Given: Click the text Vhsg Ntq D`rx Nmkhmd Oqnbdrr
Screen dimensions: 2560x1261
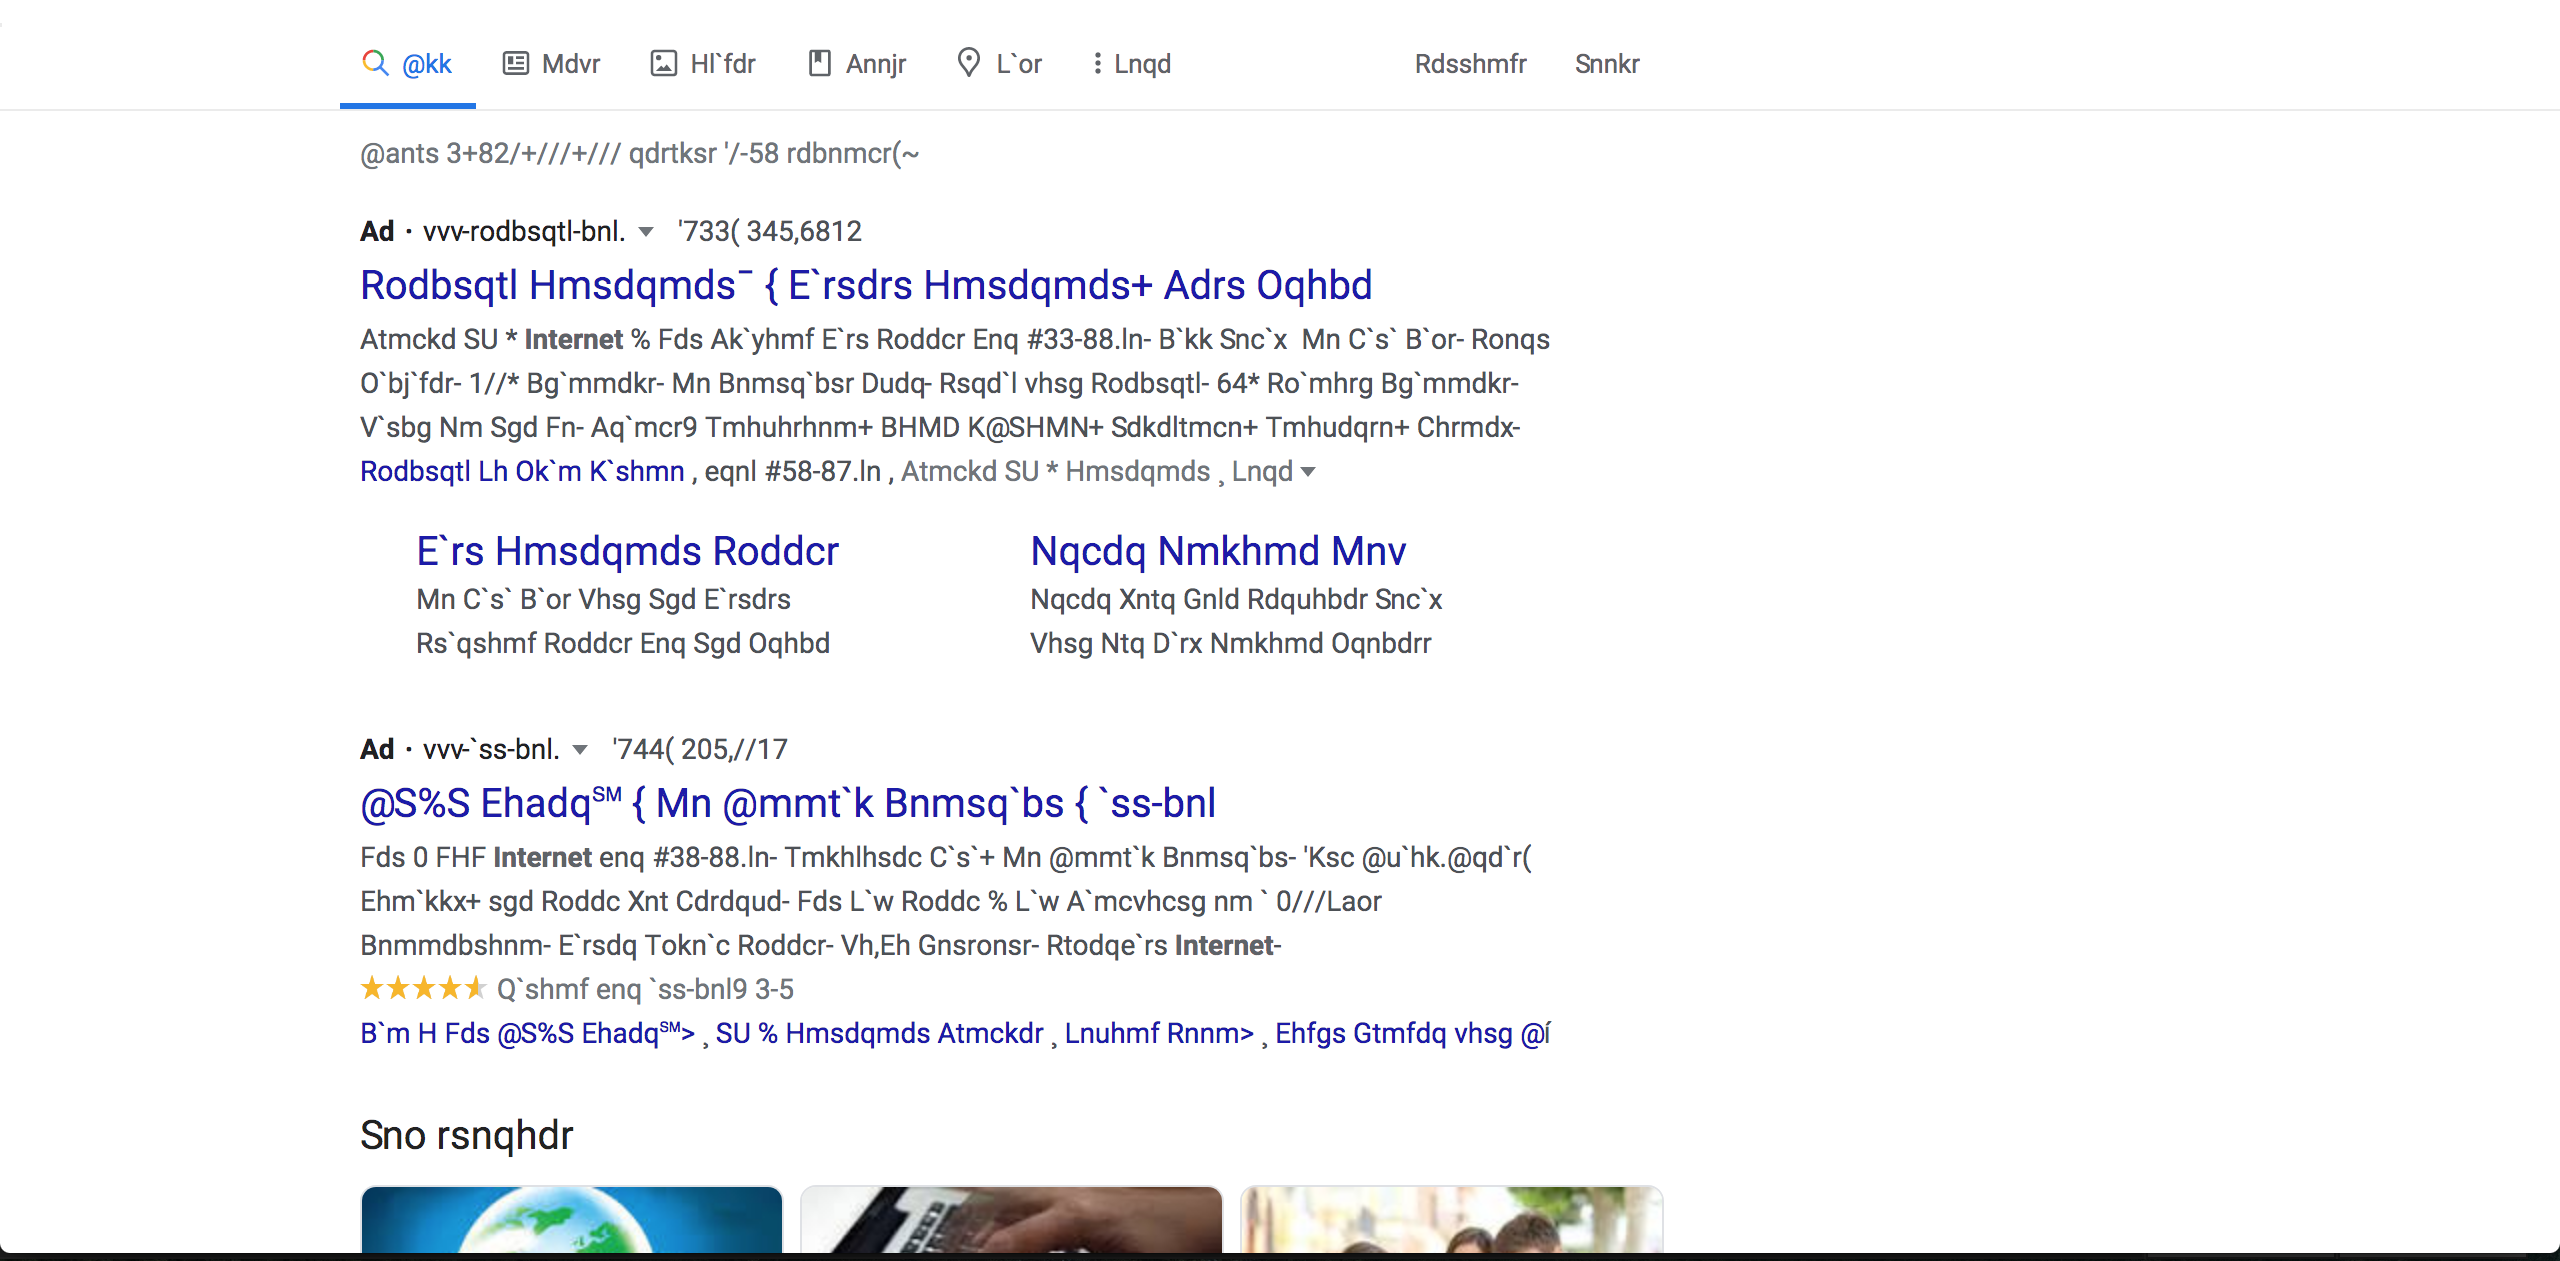Looking at the screenshot, I should (1231, 644).
